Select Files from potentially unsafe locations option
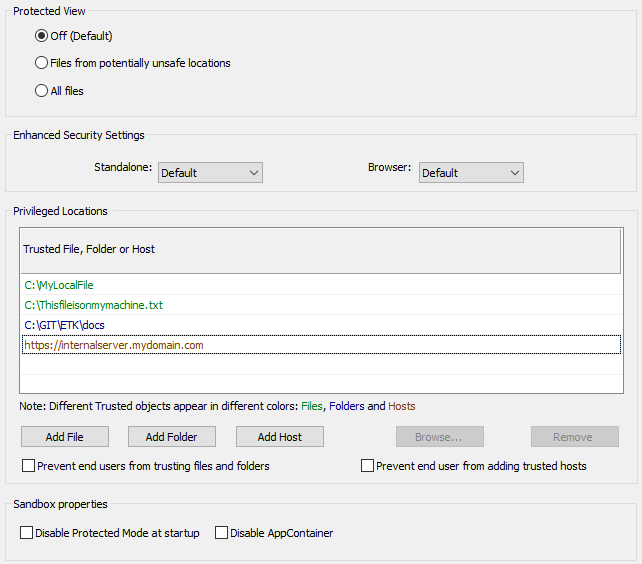Screen dimensions: 642x564 pyautogui.click(x=42, y=63)
